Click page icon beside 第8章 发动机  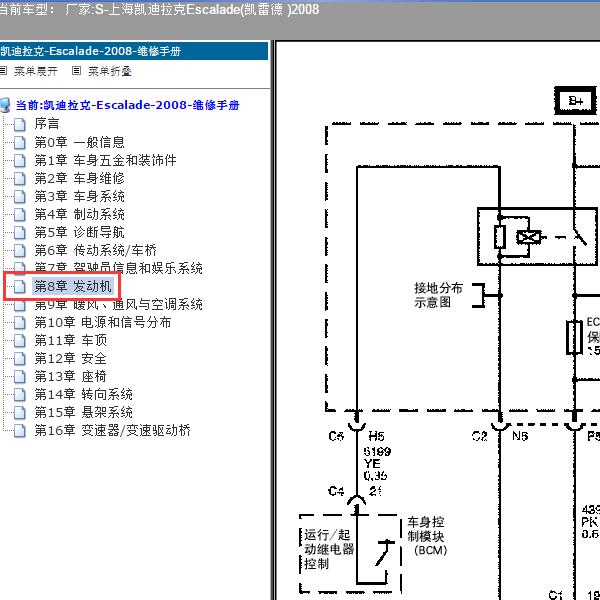pyautogui.click(x=20, y=286)
